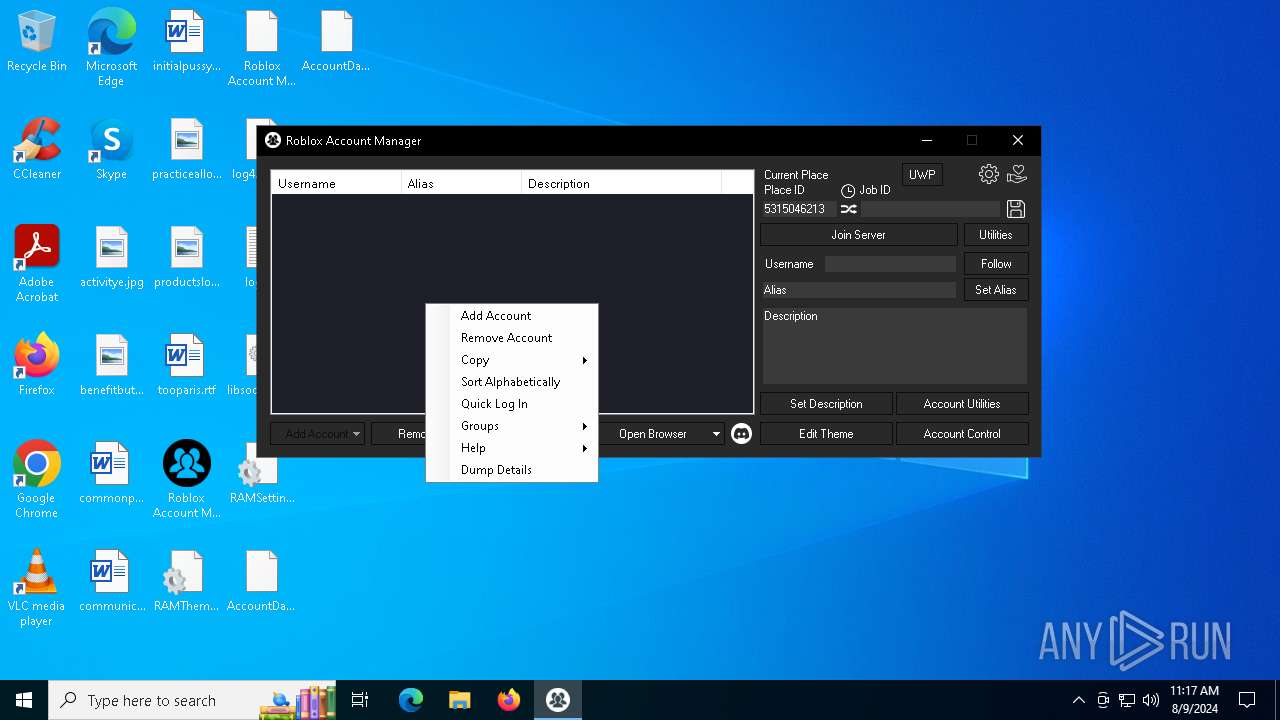This screenshot has width=1280, height=720.
Task: Select Sort Alphabetically menu entry
Action: [x=512, y=382]
